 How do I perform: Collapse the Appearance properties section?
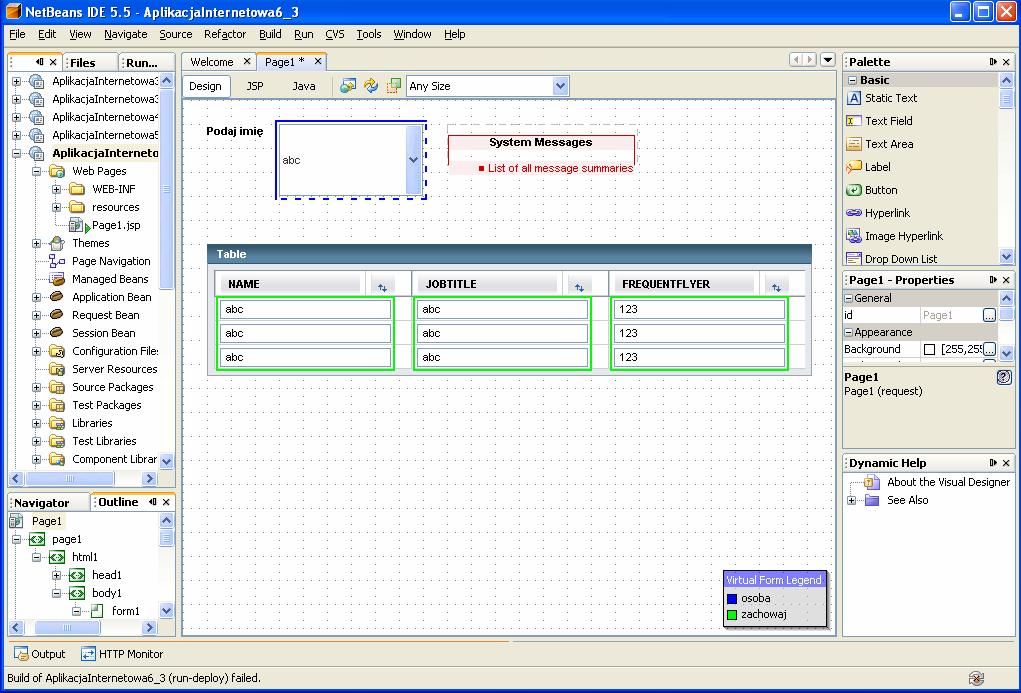848,332
